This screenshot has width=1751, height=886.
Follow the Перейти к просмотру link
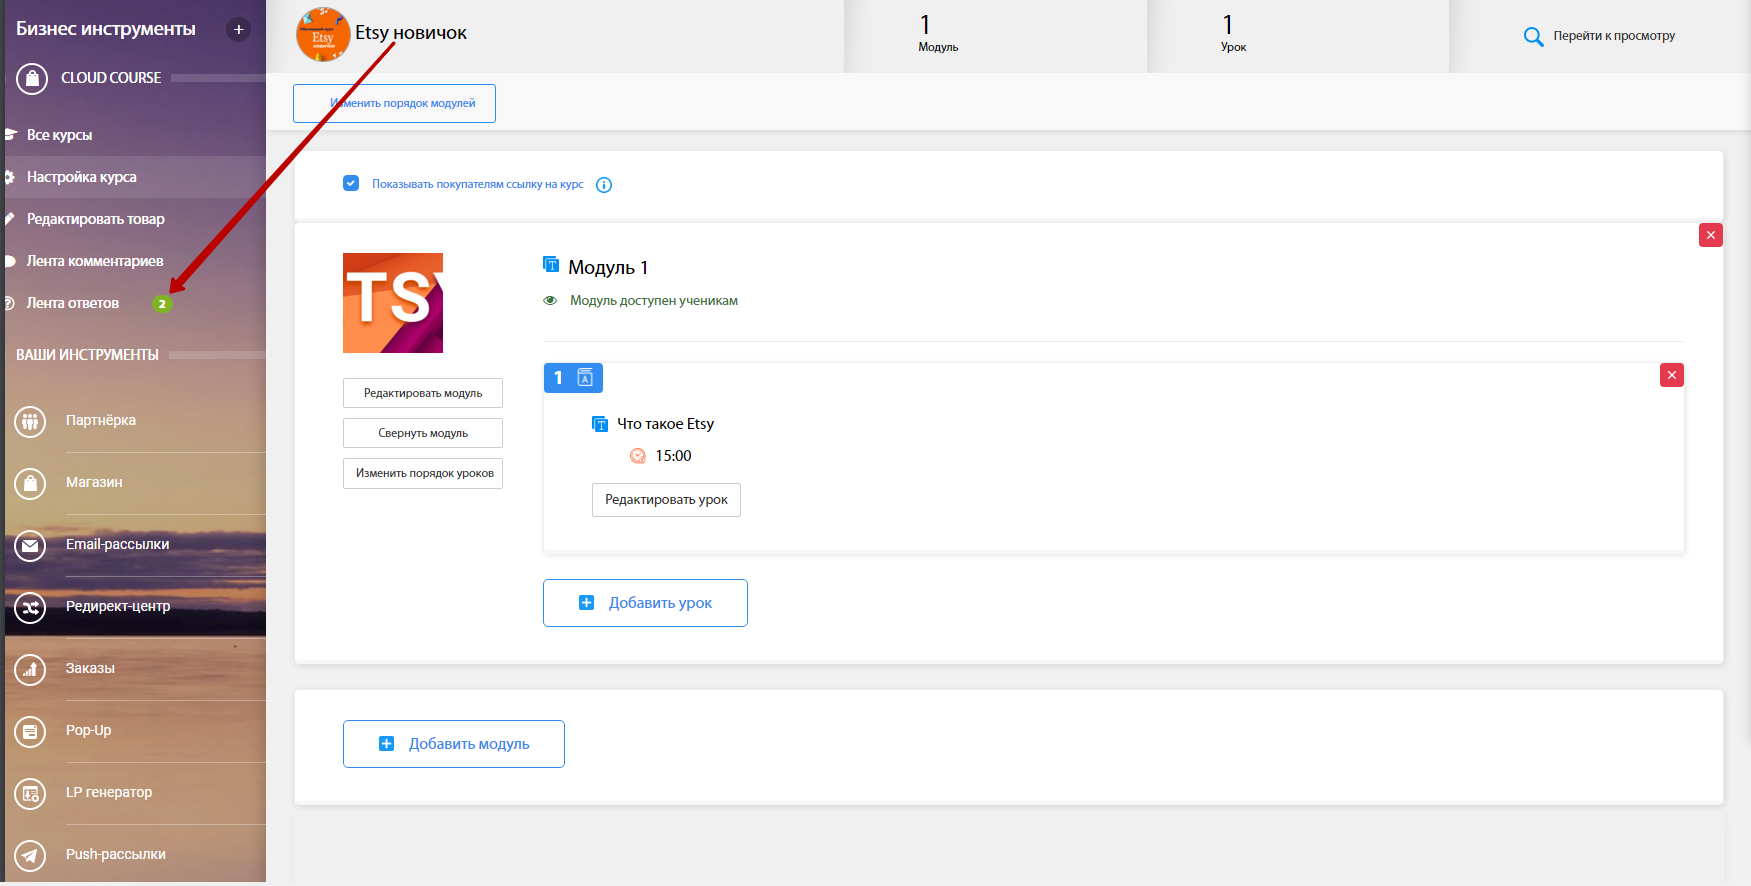tap(1614, 36)
